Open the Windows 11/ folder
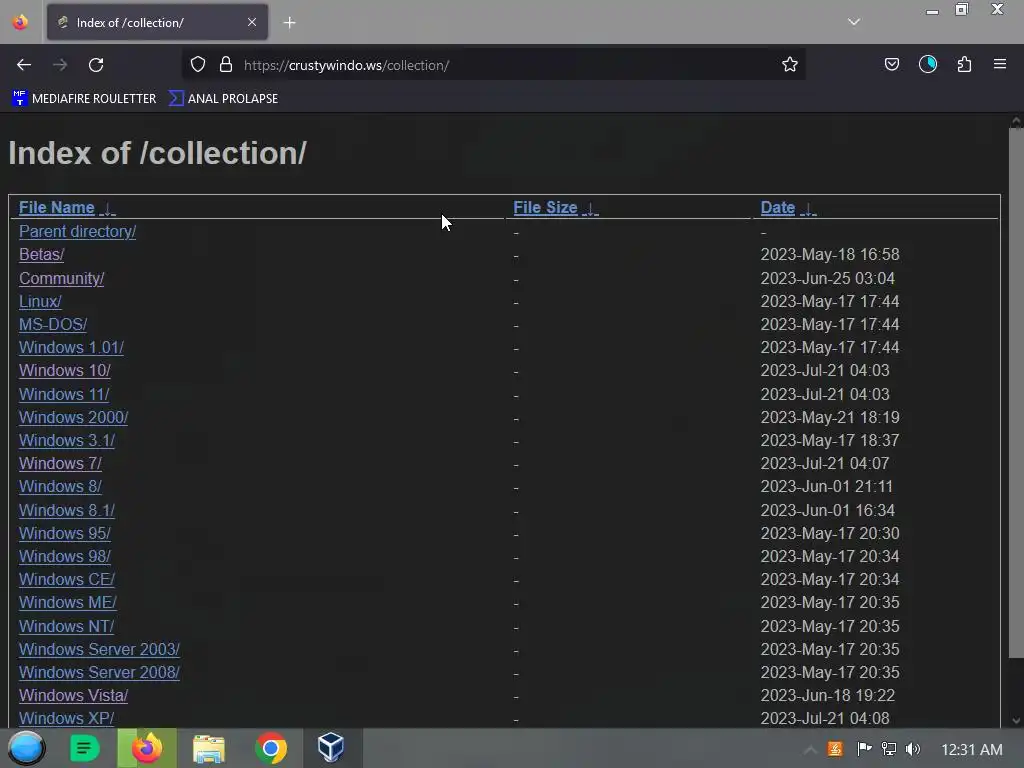 tap(64, 394)
